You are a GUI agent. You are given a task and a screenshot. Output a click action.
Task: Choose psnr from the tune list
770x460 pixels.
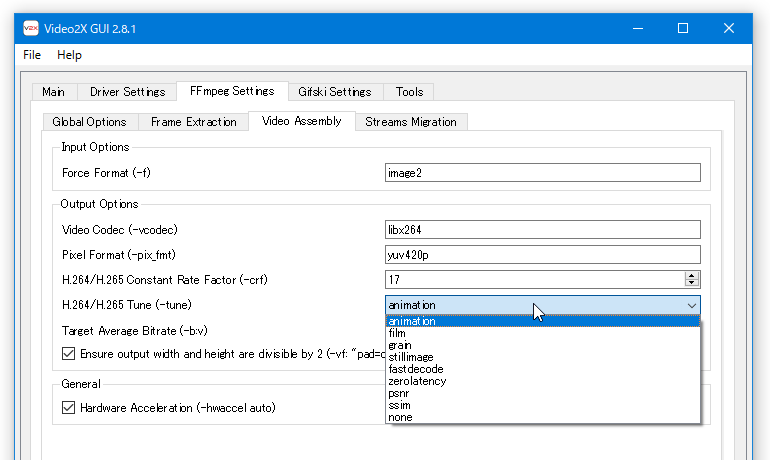pos(543,393)
